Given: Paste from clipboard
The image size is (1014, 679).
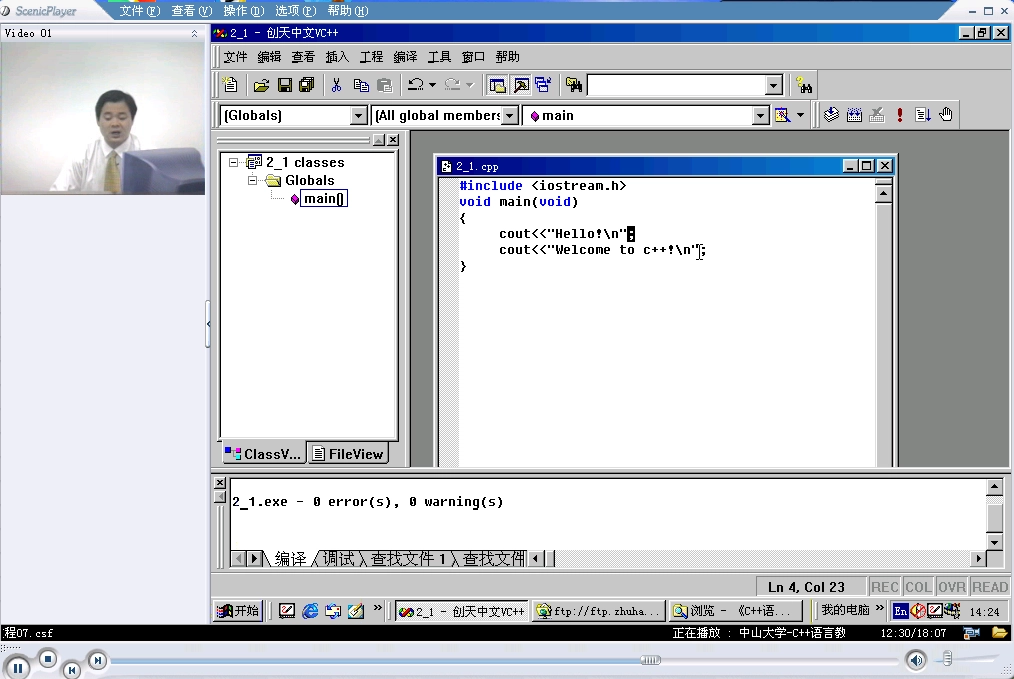Looking at the screenshot, I should pos(384,84).
